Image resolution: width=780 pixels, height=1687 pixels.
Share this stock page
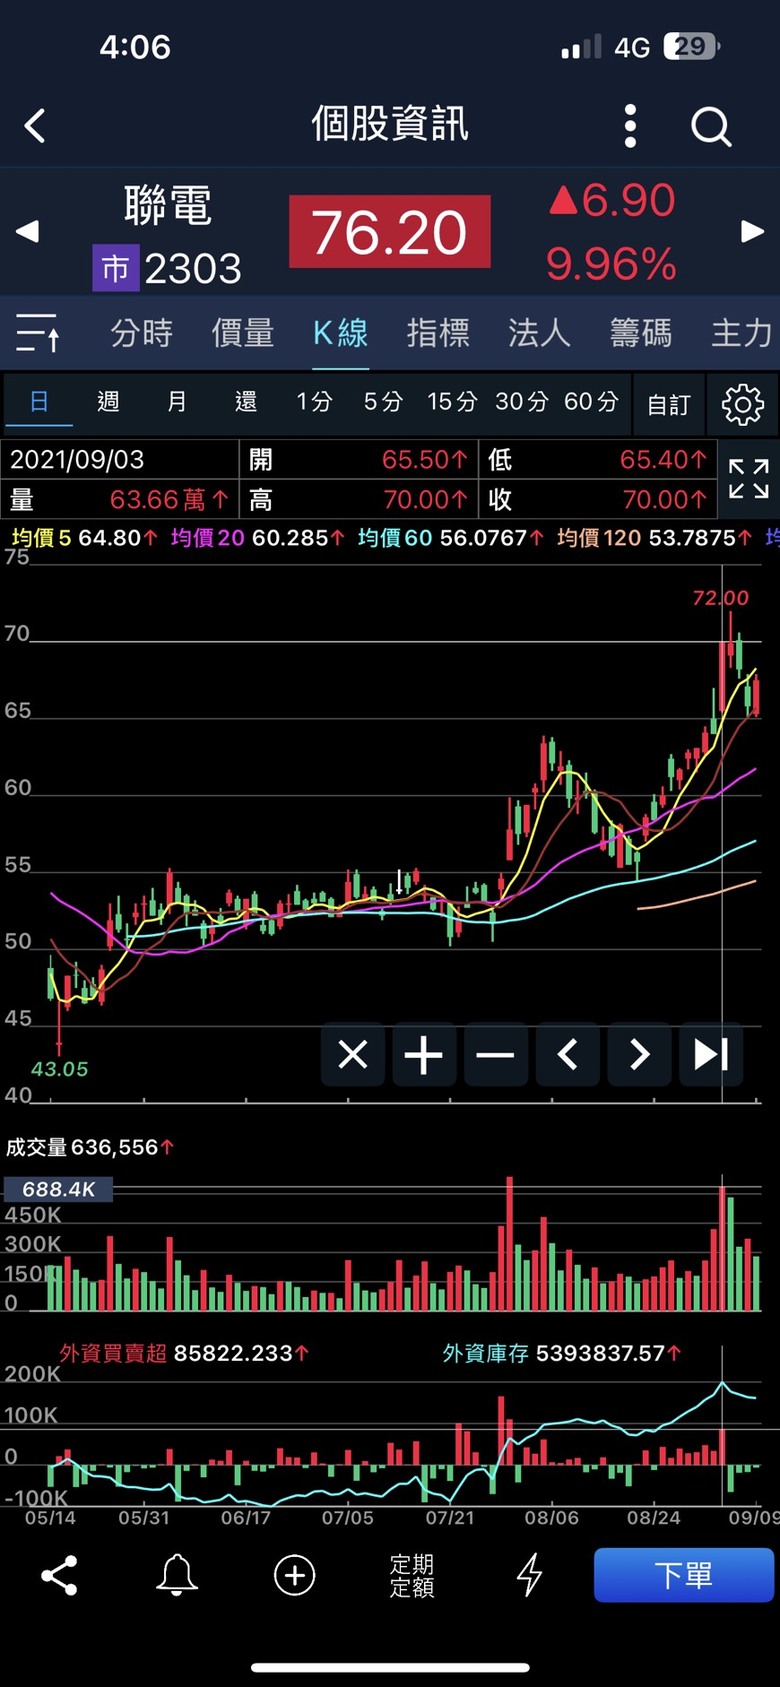(x=59, y=1575)
